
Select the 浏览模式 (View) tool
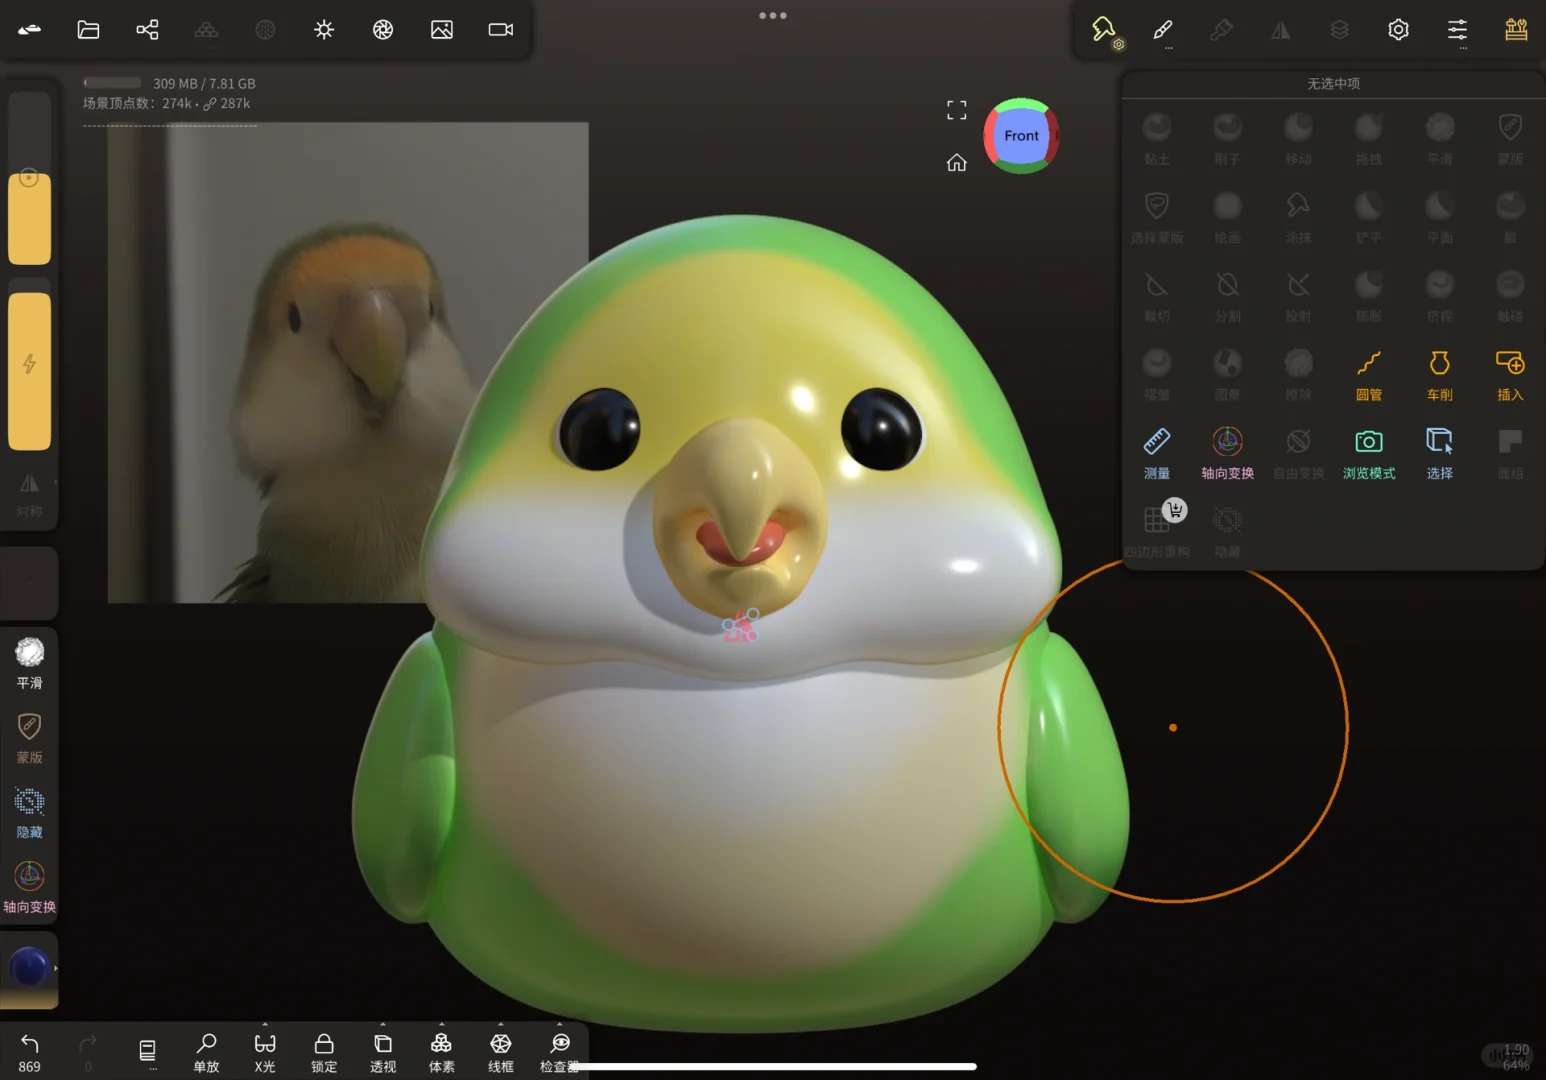pos(1369,452)
